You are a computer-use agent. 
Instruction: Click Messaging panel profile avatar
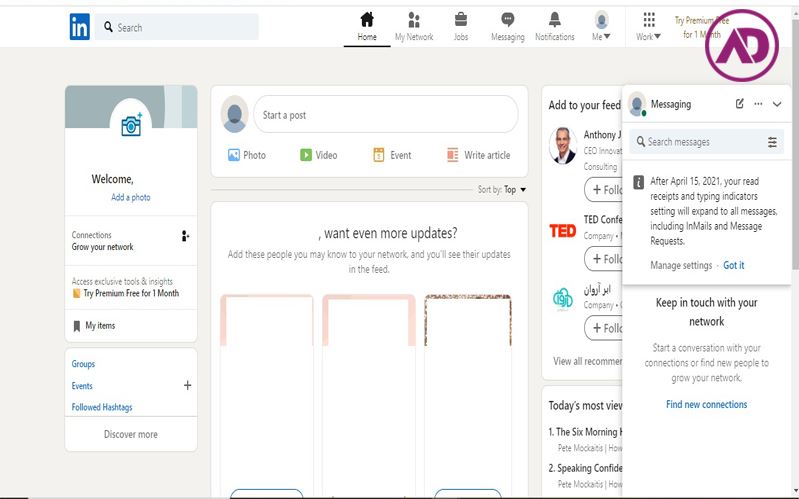637,104
